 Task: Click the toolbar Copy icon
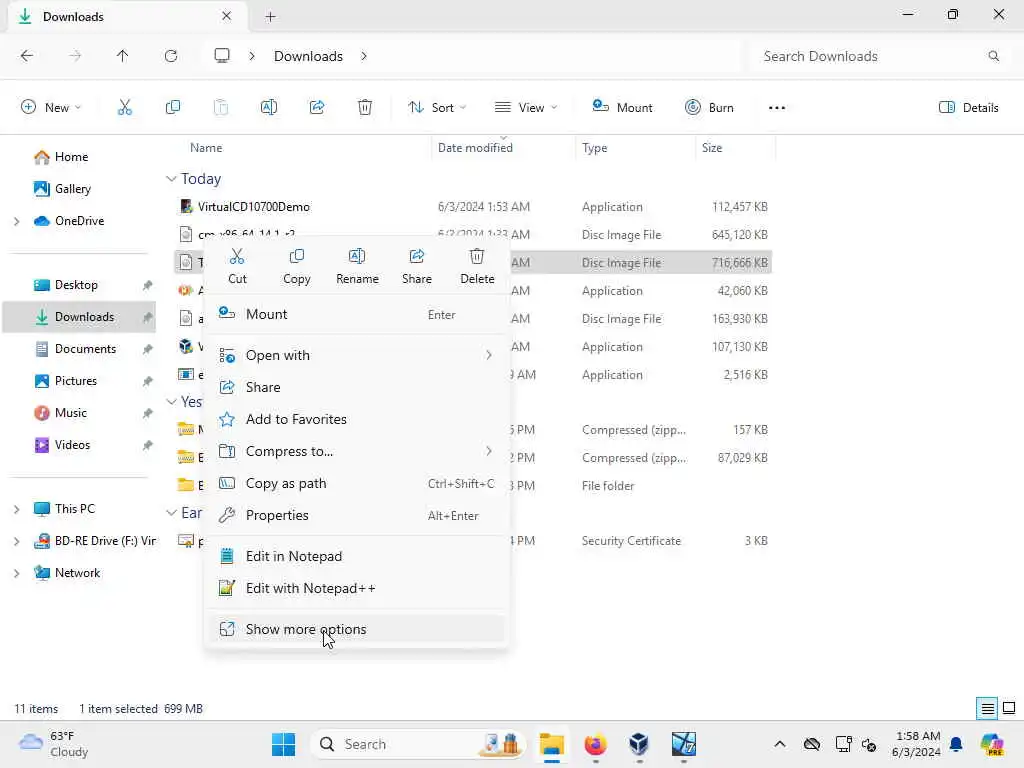(x=173, y=108)
